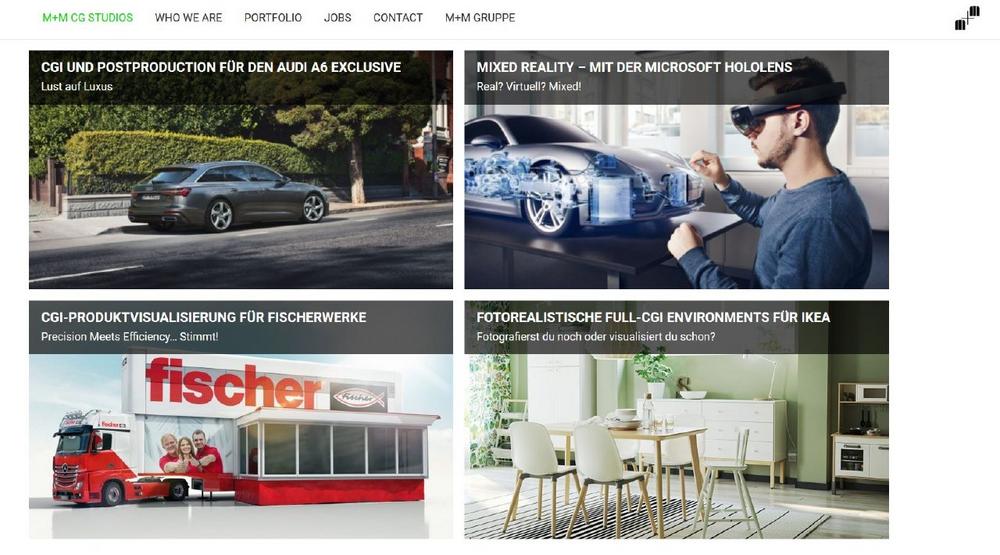Click the Mixed Reality HoloLens headline

[634, 67]
